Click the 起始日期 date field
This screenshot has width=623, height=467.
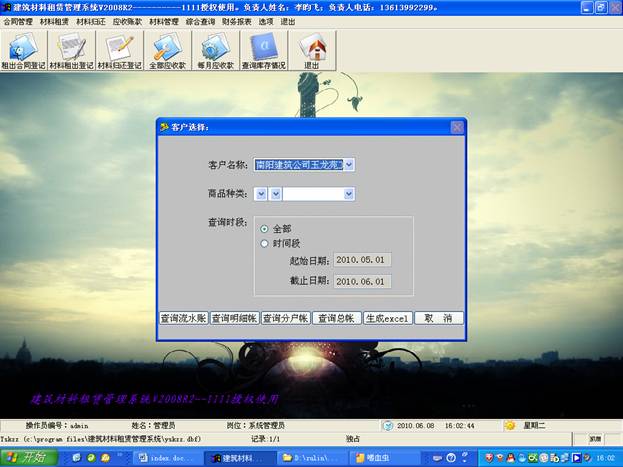(x=363, y=260)
